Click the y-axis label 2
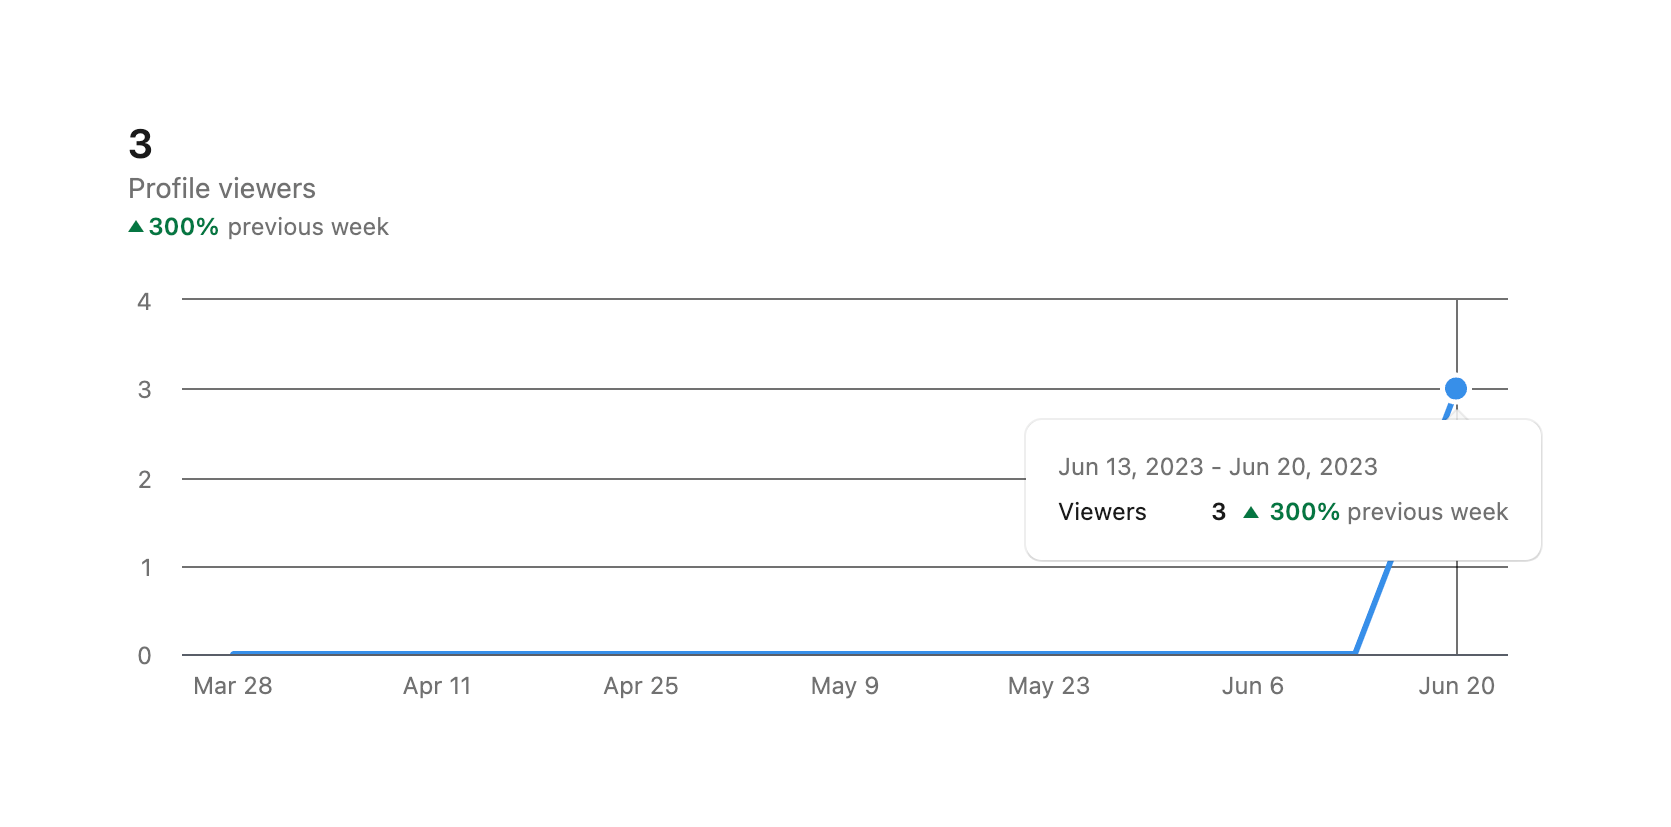The height and width of the screenshot is (827, 1671). (x=144, y=479)
